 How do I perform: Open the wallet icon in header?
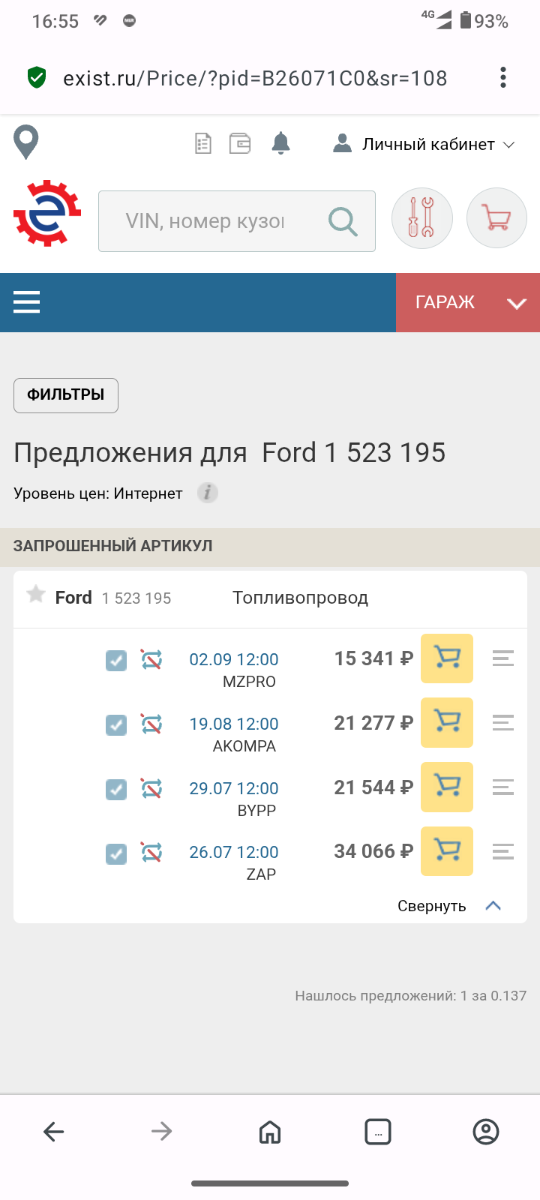click(x=240, y=144)
